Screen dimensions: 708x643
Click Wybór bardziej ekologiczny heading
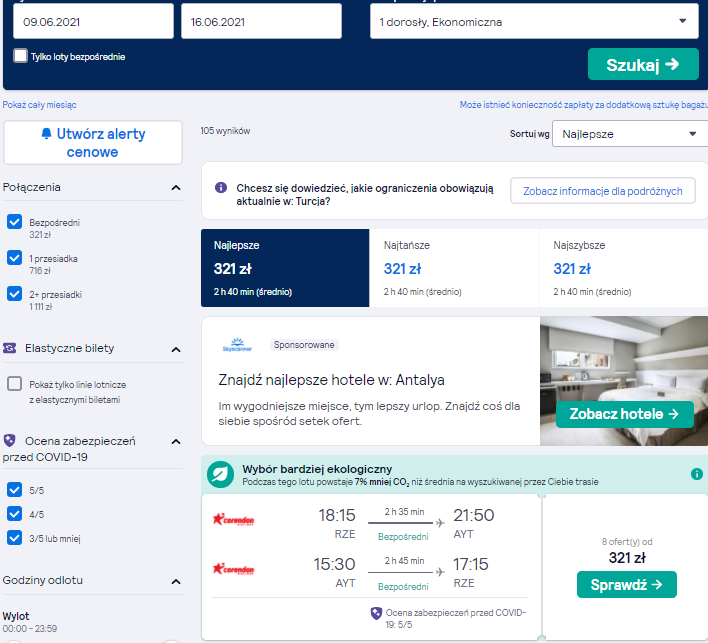[317, 469]
